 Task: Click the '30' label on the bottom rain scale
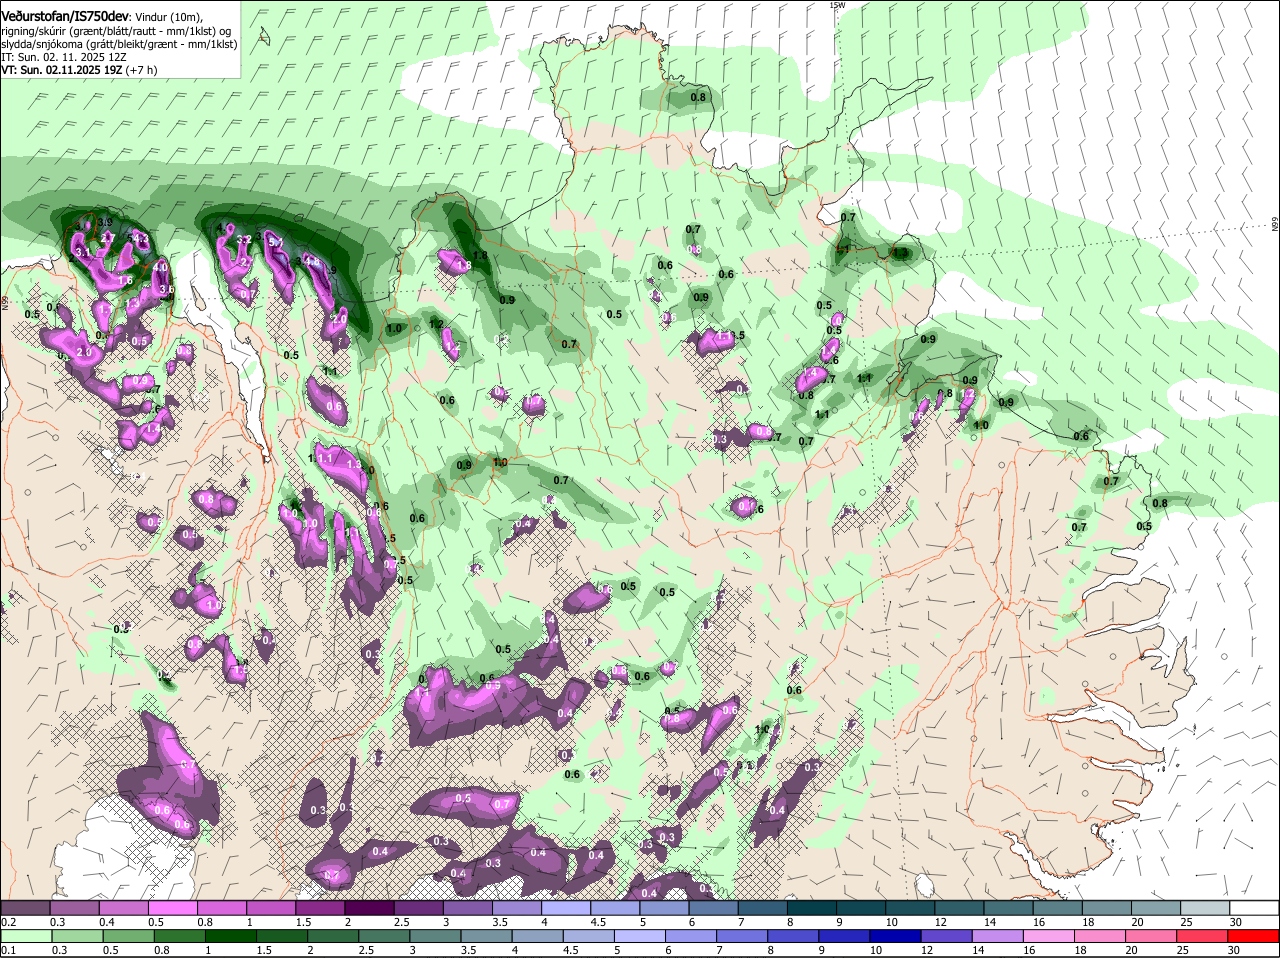(x=1233, y=950)
